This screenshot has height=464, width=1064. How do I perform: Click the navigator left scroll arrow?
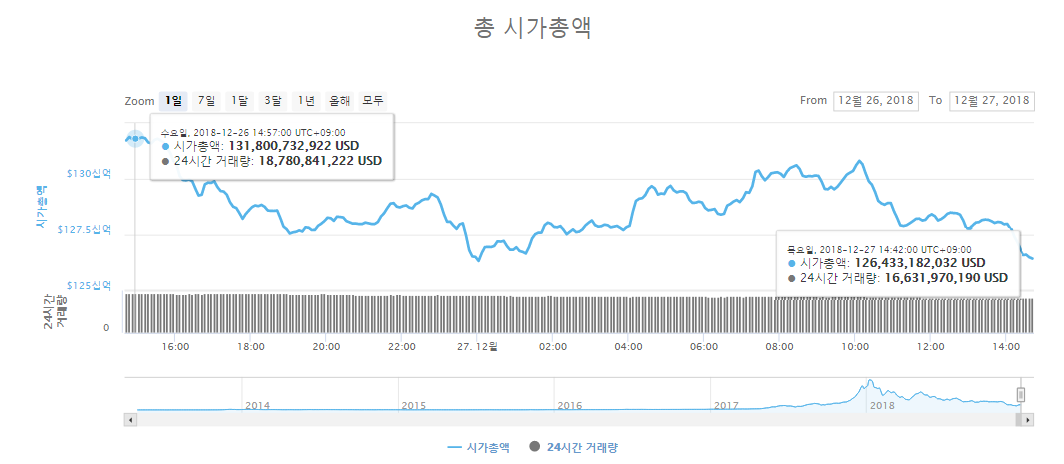[128, 421]
